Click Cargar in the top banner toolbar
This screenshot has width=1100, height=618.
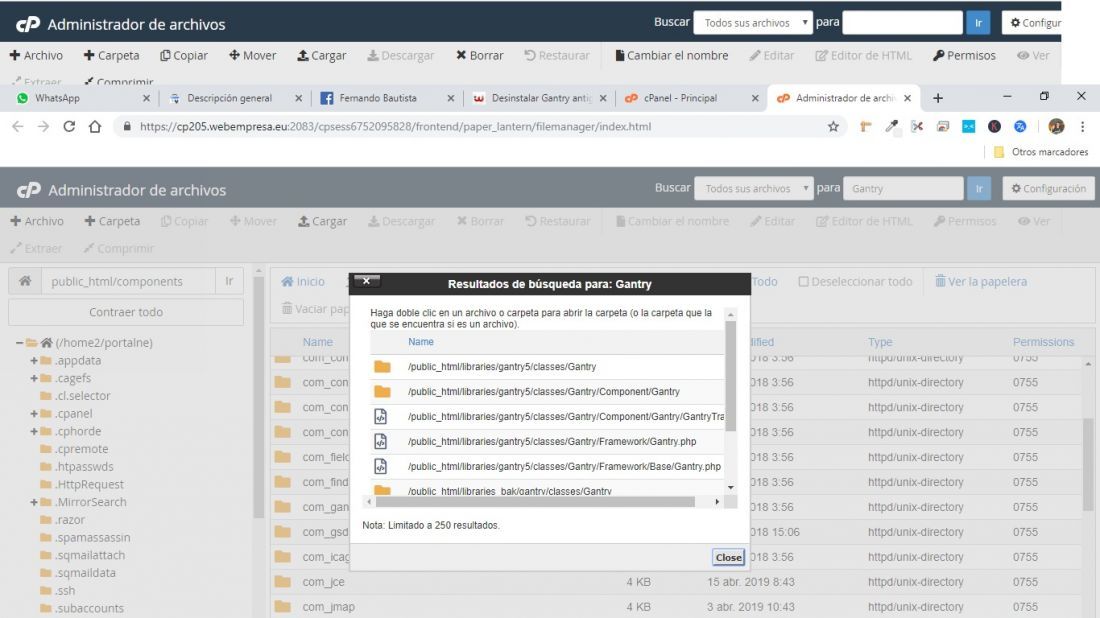pos(321,55)
